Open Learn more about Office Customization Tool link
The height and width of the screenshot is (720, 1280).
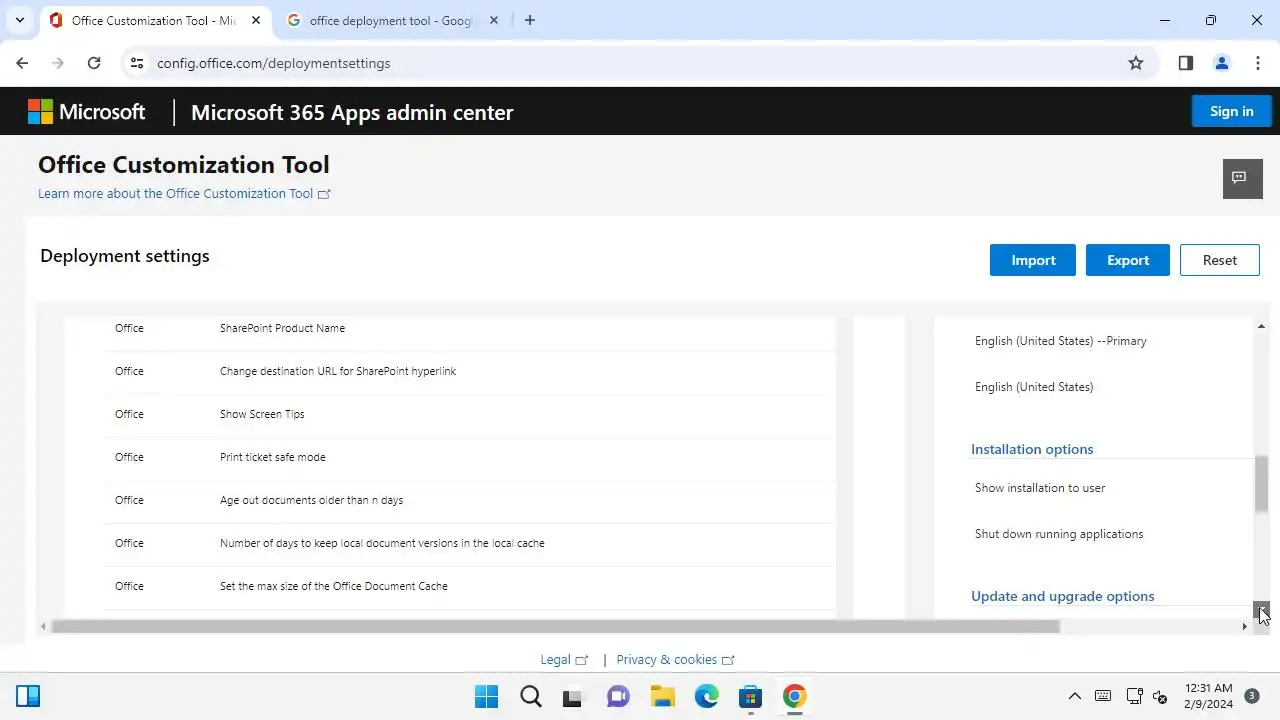click(184, 193)
